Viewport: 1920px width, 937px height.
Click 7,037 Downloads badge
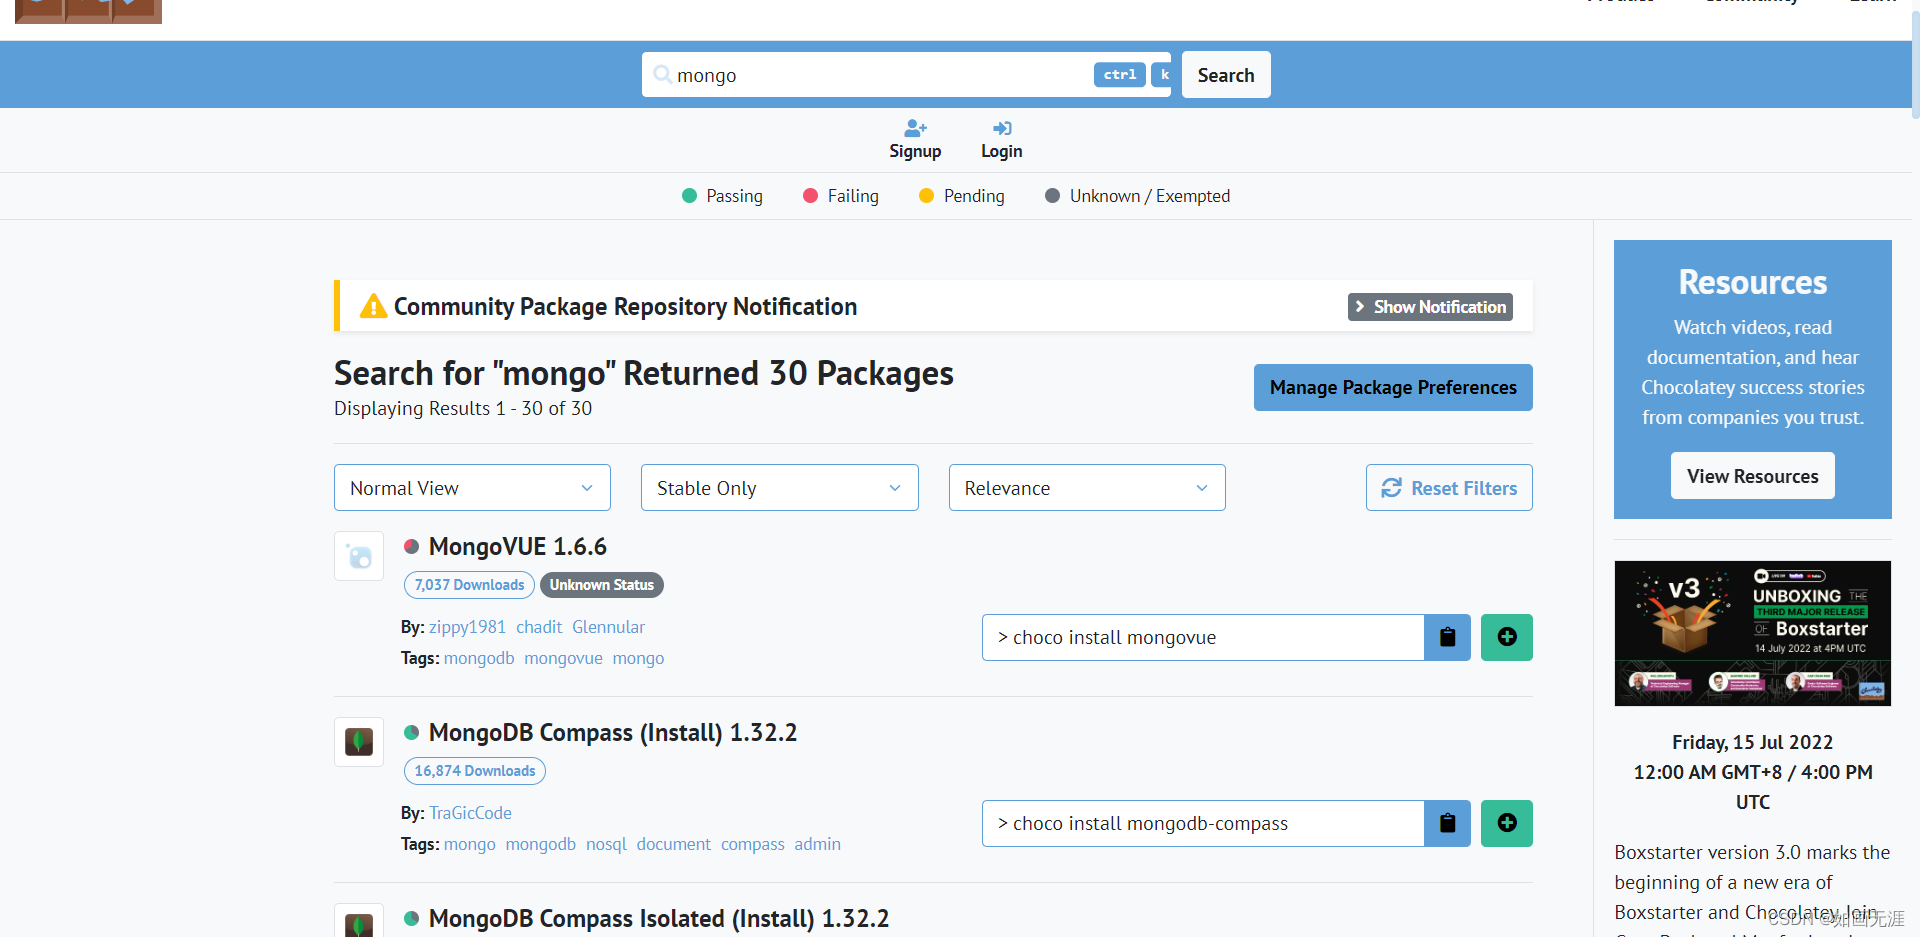(469, 585)
